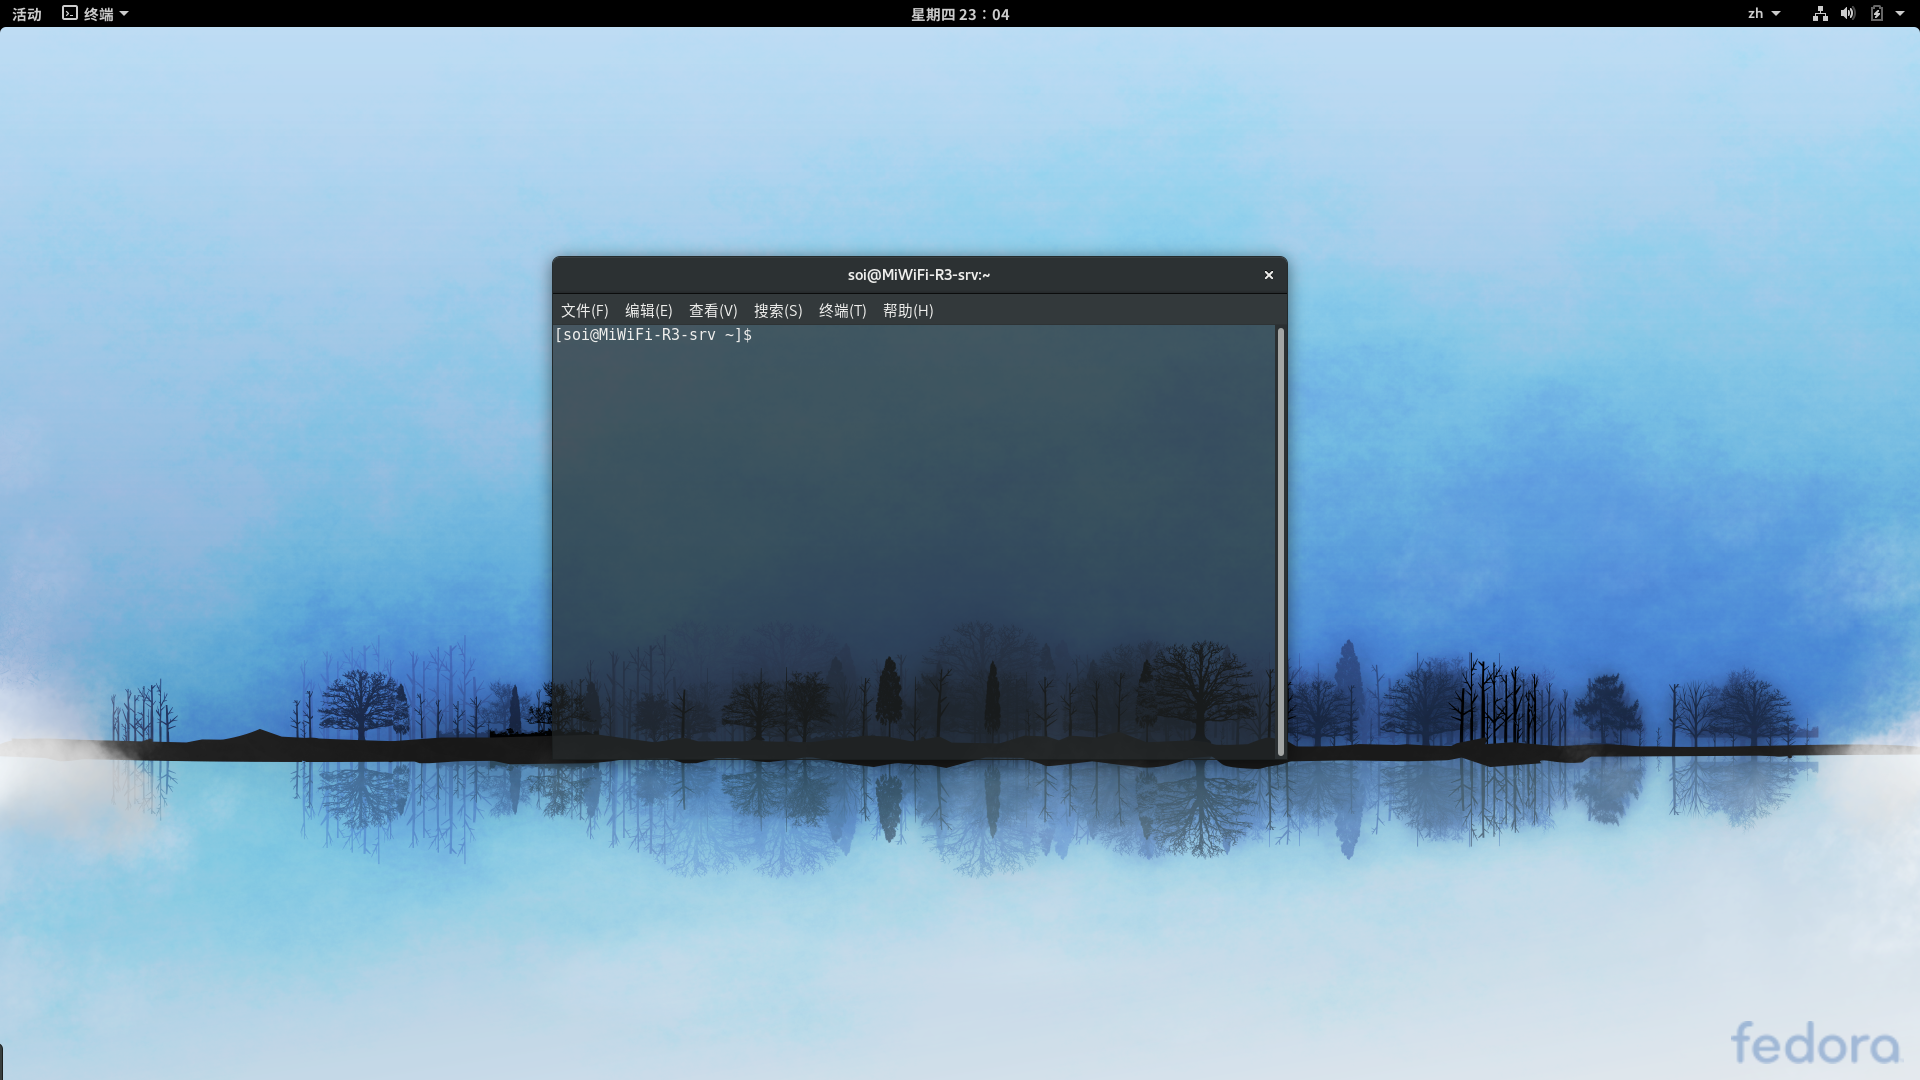Expand the system menu arrow

click(x=1900, y=14)
